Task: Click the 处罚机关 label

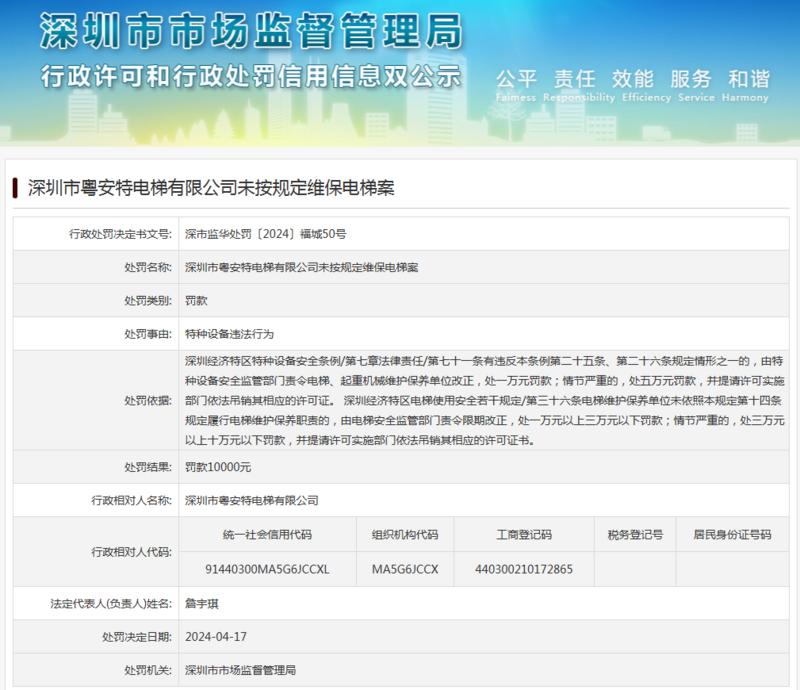Action: (x=148, y=670)
